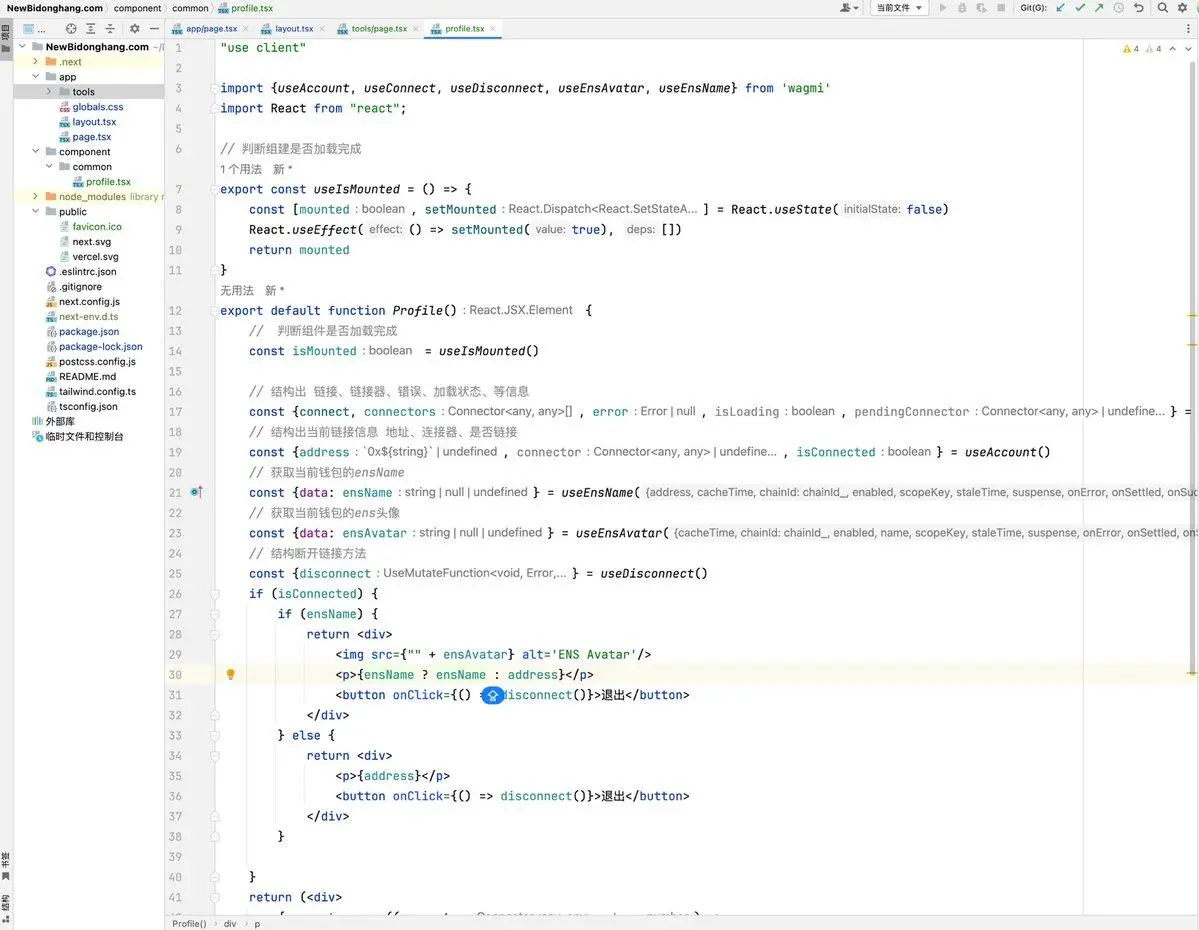
Task: Close the layout.tsx tab
Action: tap(322, 28)
